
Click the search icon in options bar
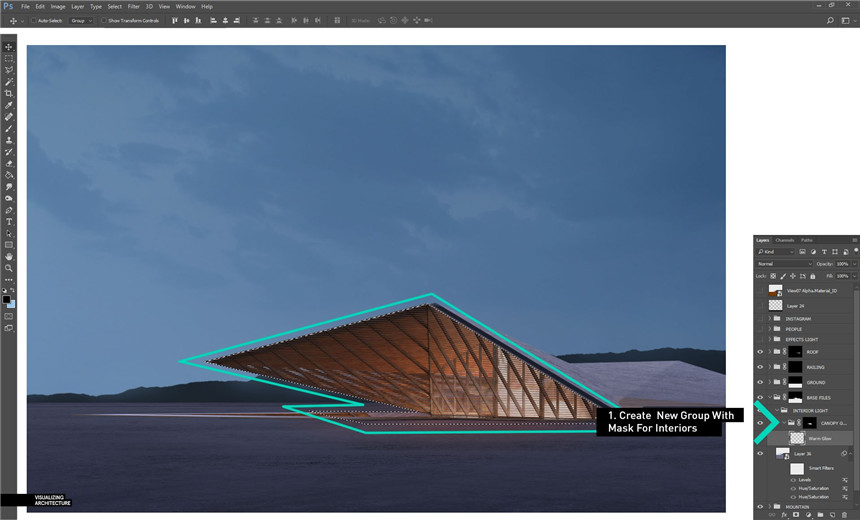tap(830, 20)
